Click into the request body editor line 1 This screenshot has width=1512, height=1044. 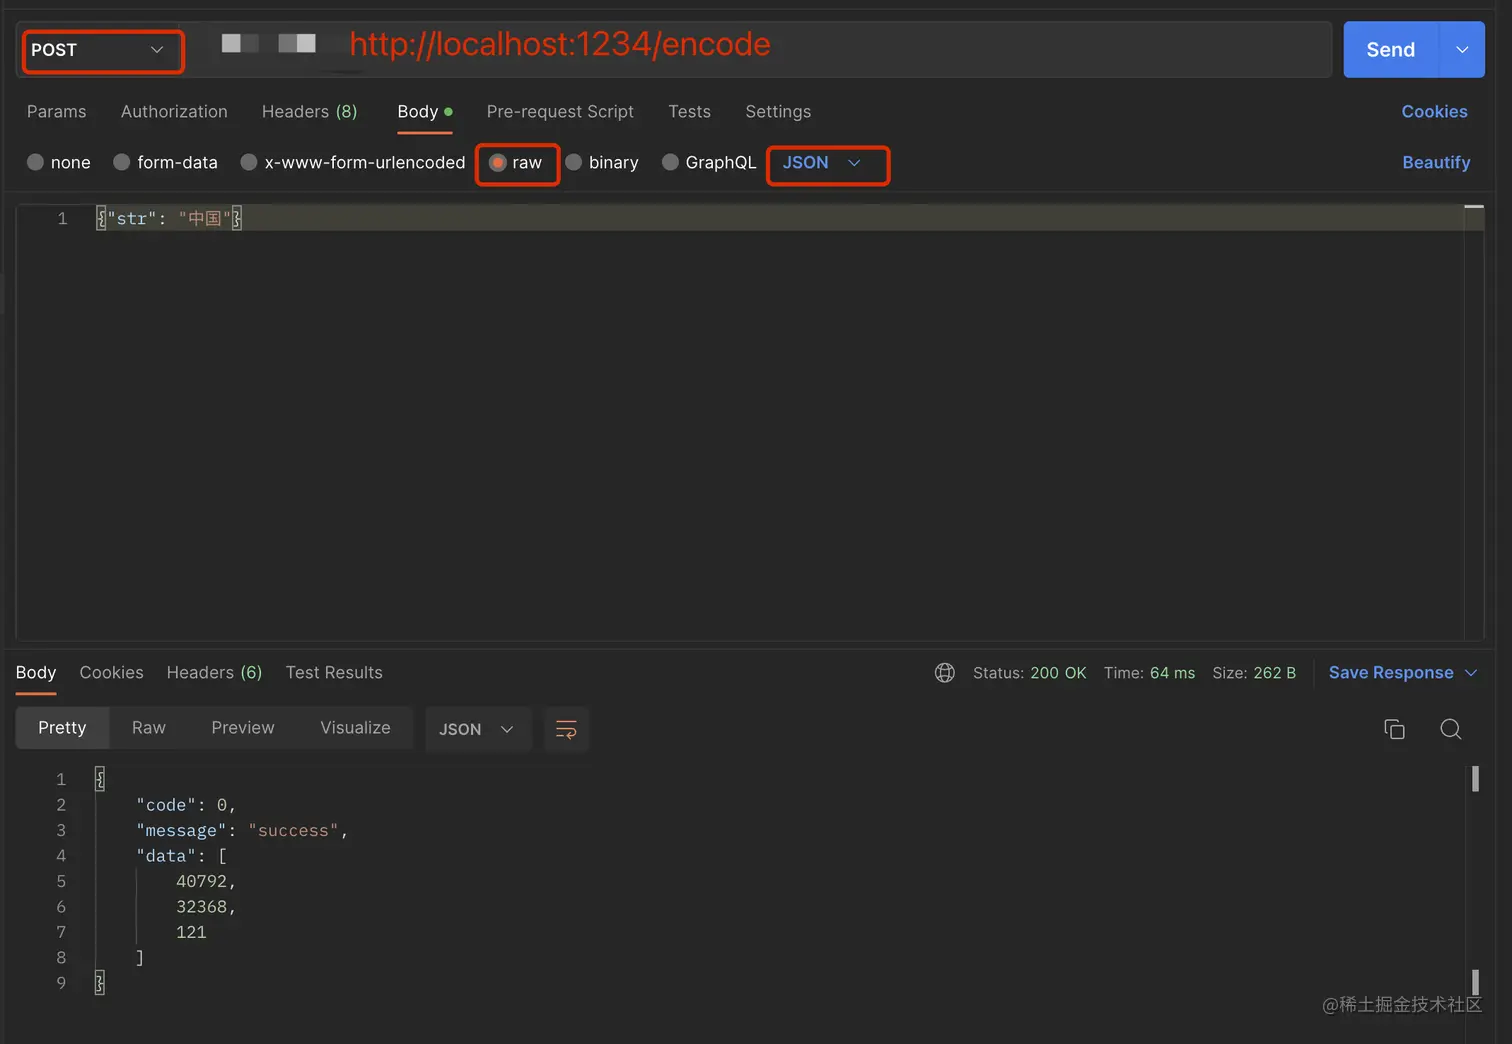tap(780, 218)
